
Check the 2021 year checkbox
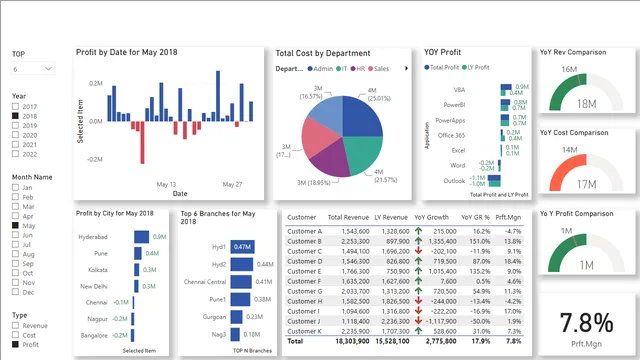coord(16,144)
